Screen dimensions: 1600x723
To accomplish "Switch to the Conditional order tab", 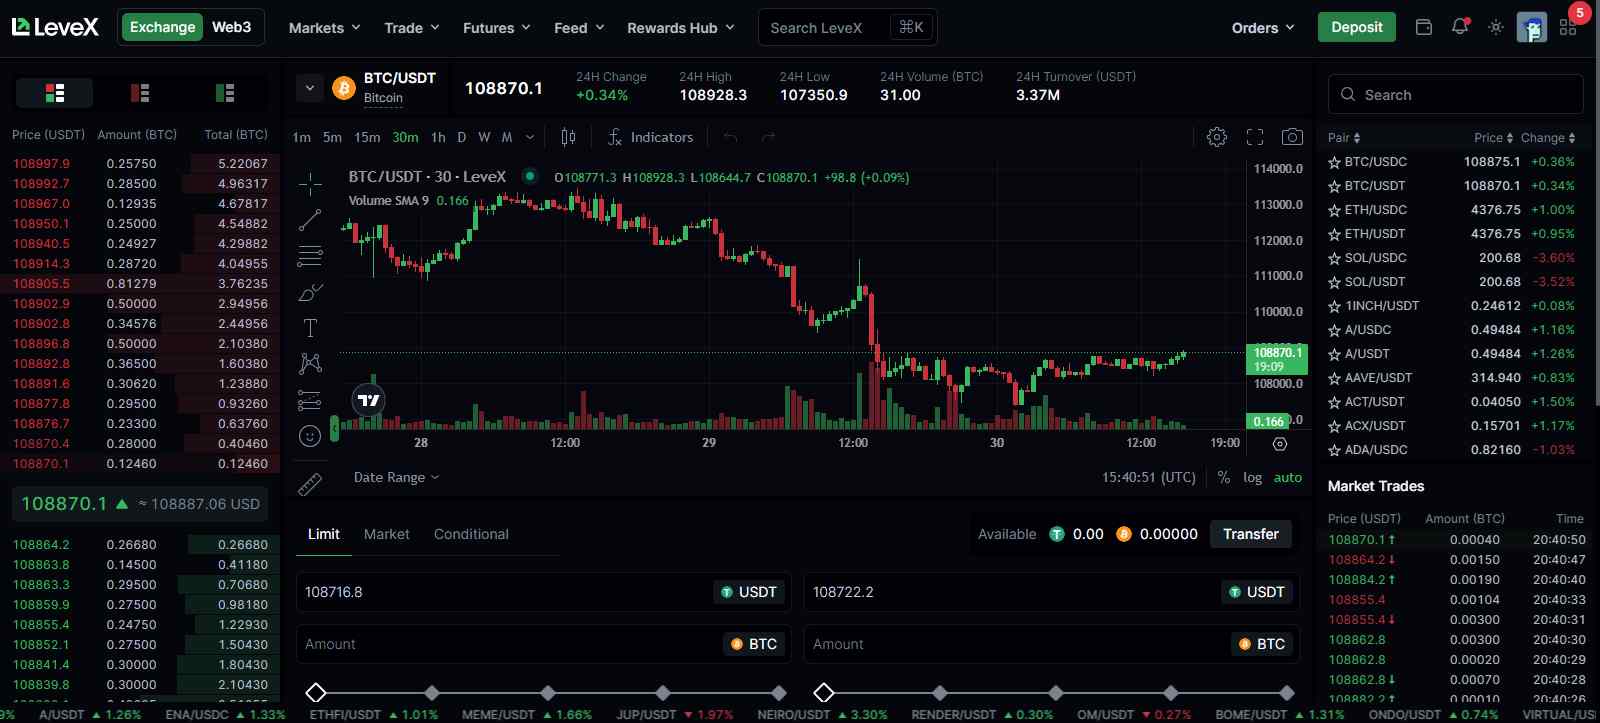I will pos(471,534).
